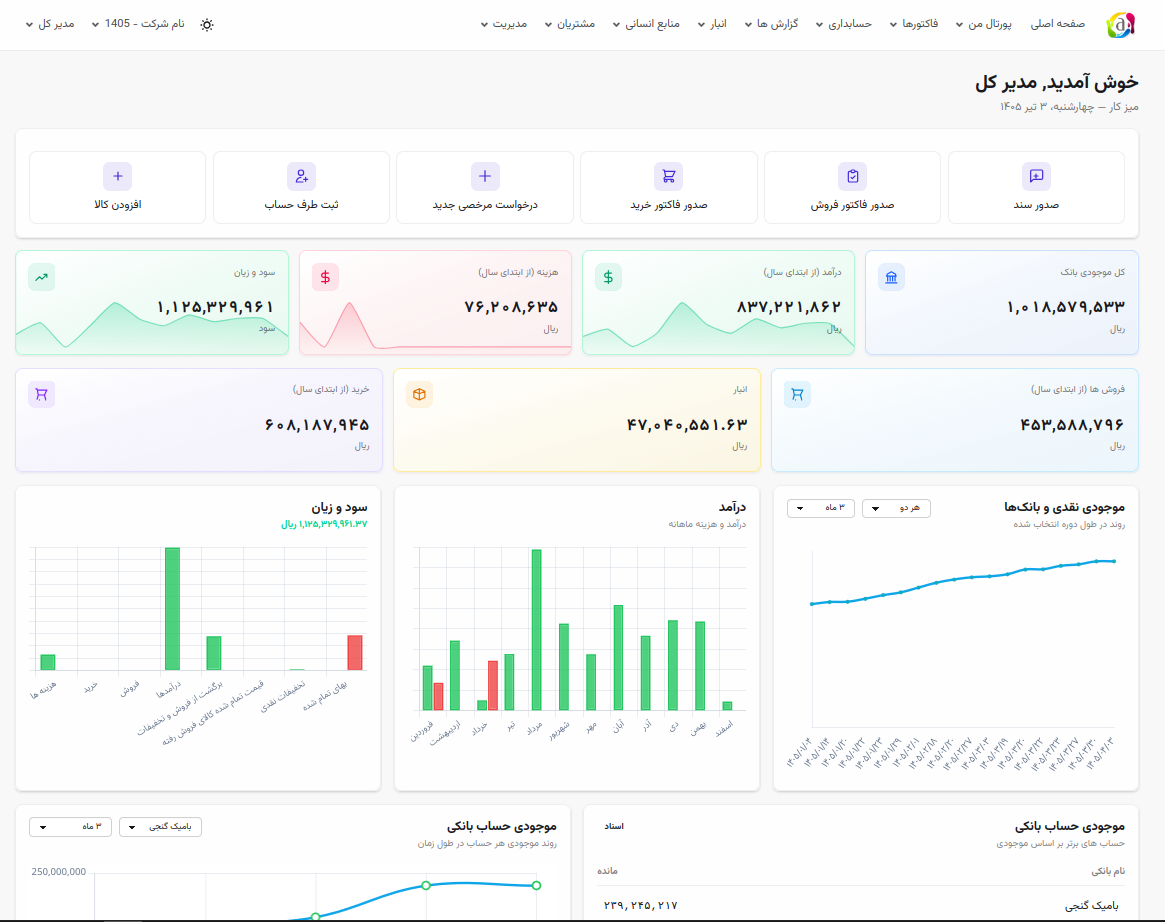
Task: Click the نام بانکی column header
Action: click(1108, 871)
